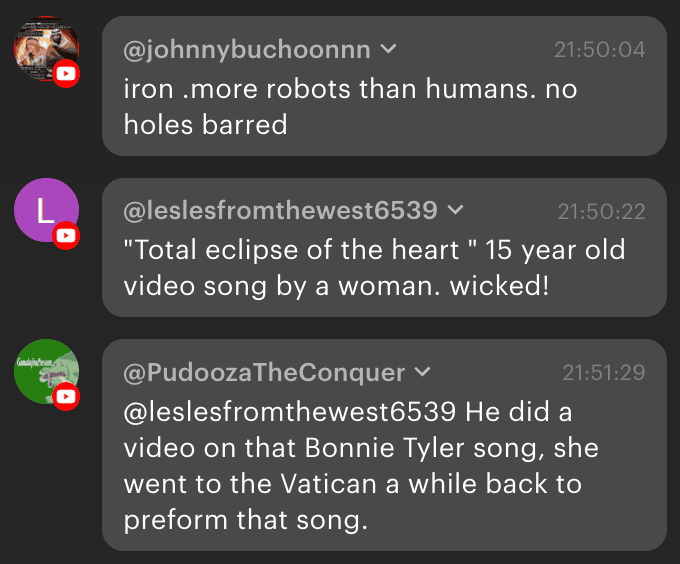
Task: Open the @johnnybuchoonnn username
Action: click(247, 49)
